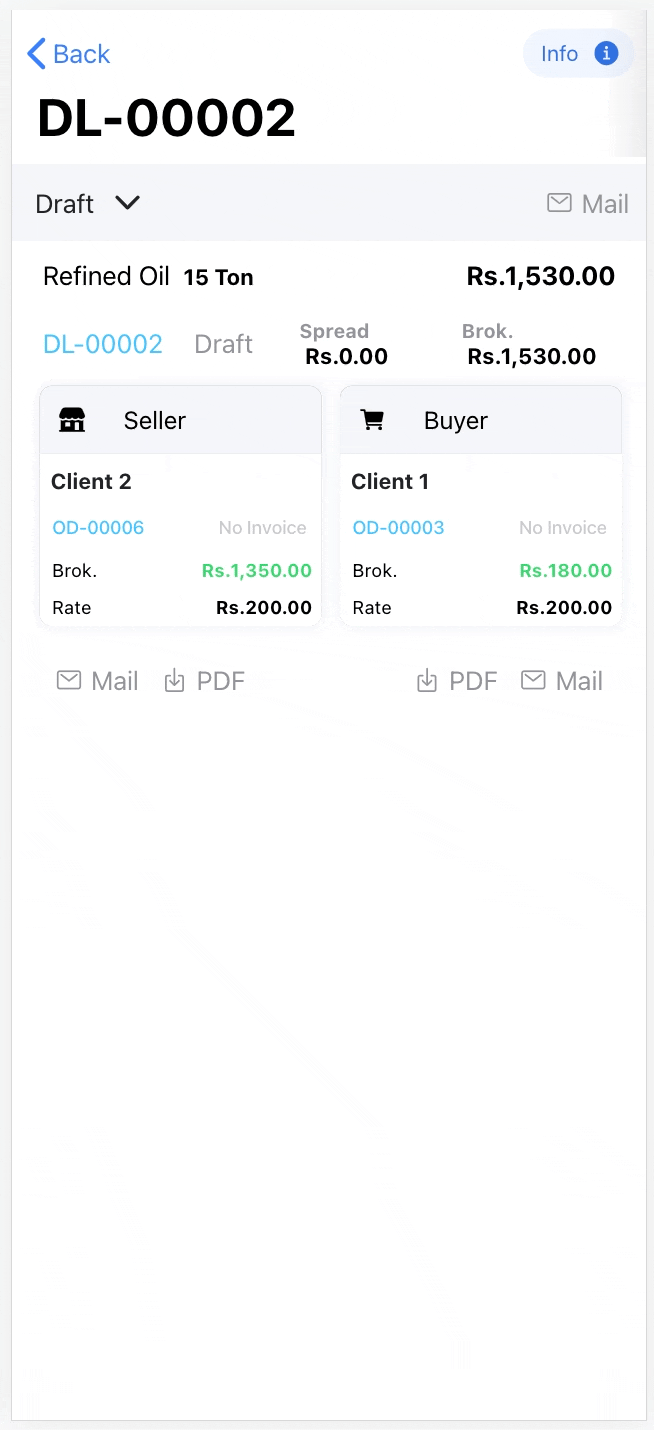Click the Mail icon under the Buyer card
The width and height of the screenshot is (654, 1430).
533,680
